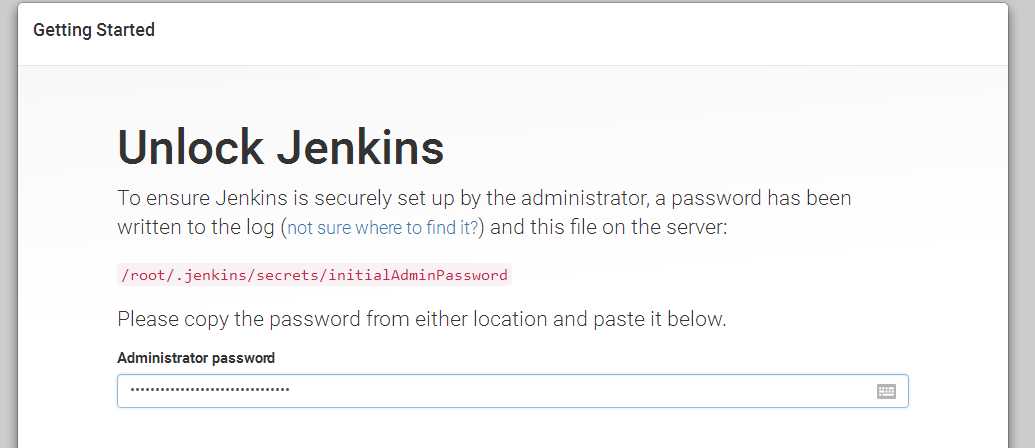
Task: Open the "not sure where to find it?" link
Action: [382, 228]
